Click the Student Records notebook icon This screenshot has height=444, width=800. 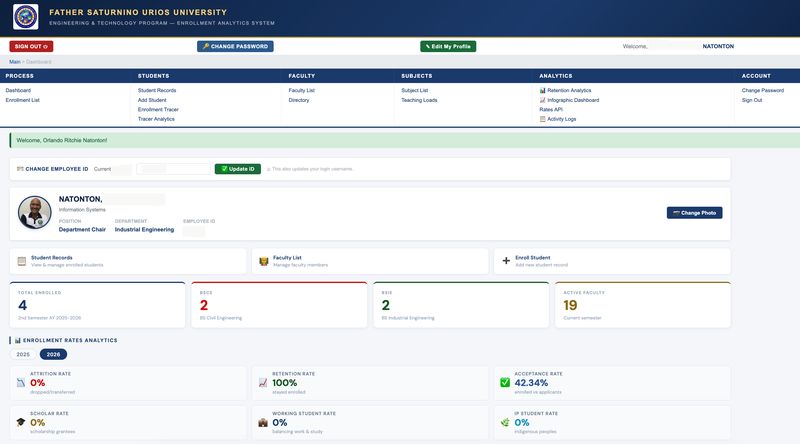(21, 261)
